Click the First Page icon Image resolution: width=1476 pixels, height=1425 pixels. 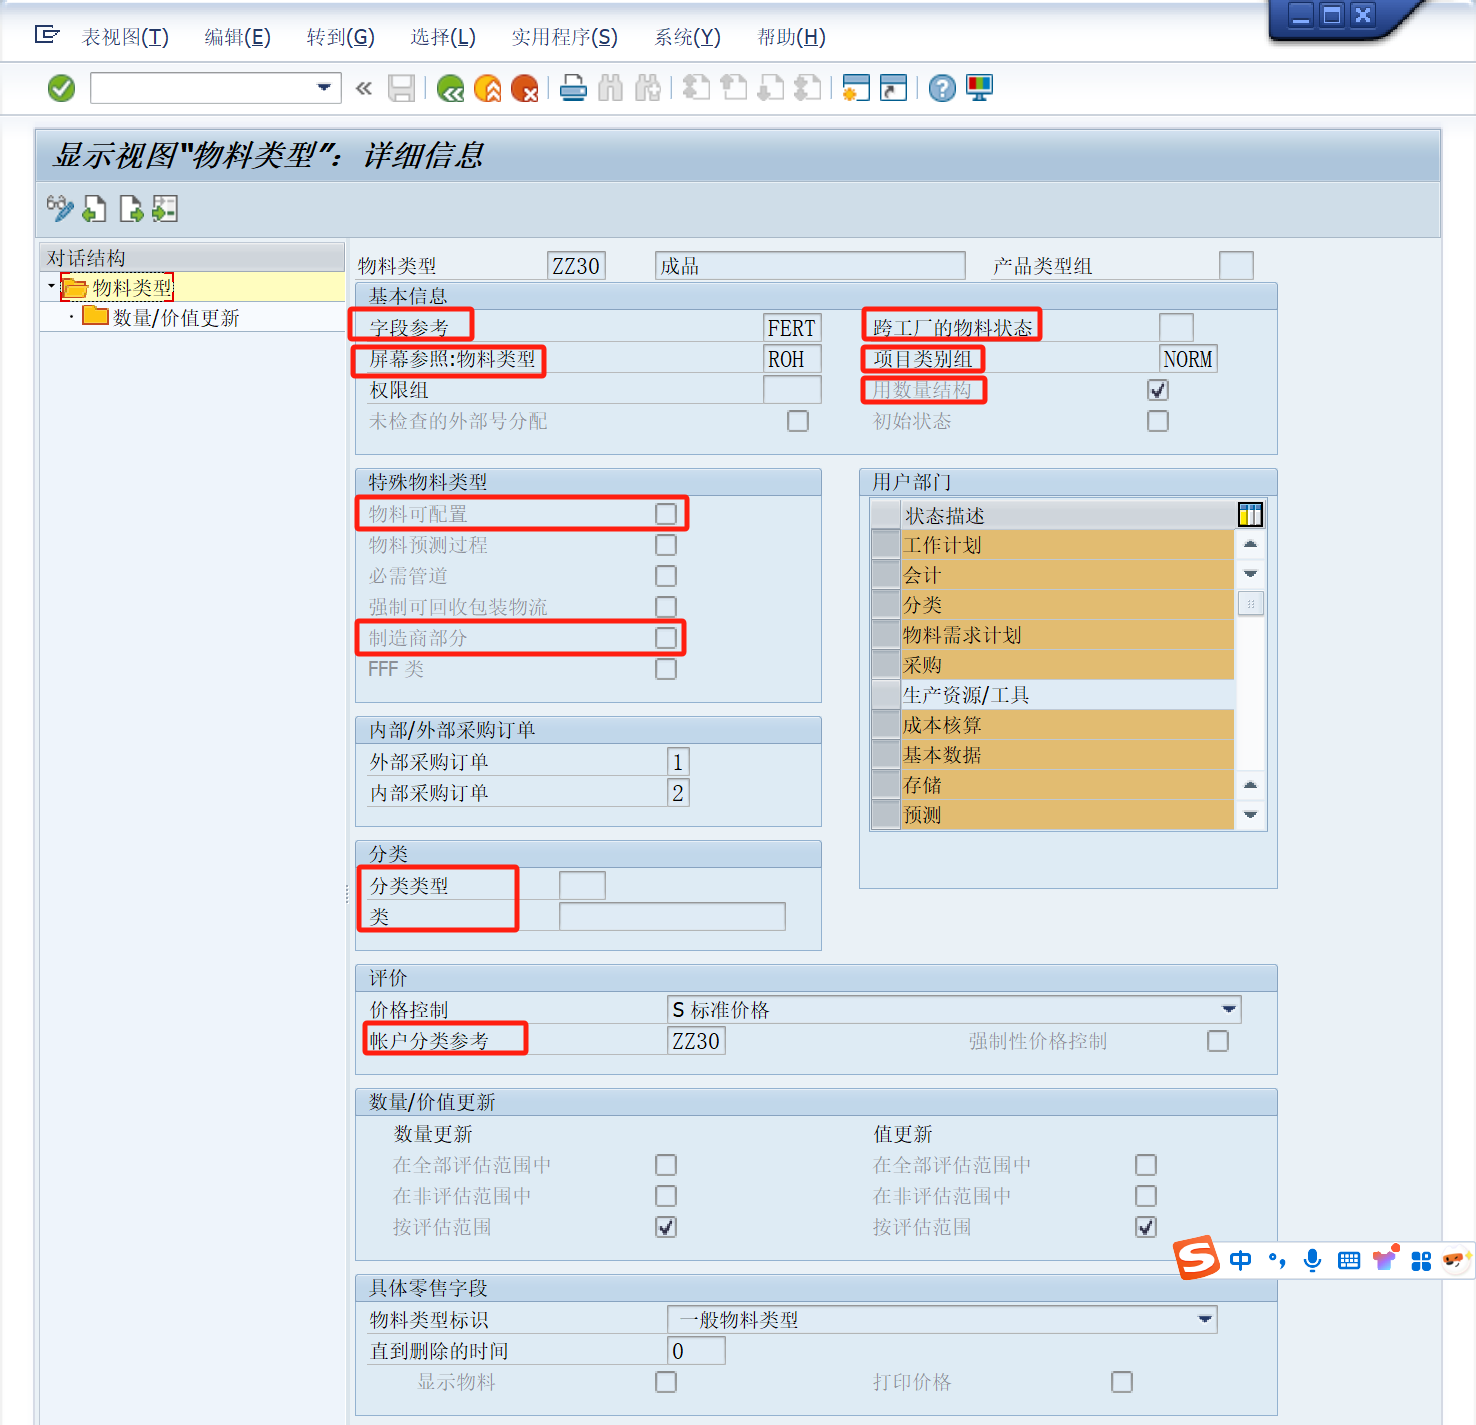tap(696, 88)
